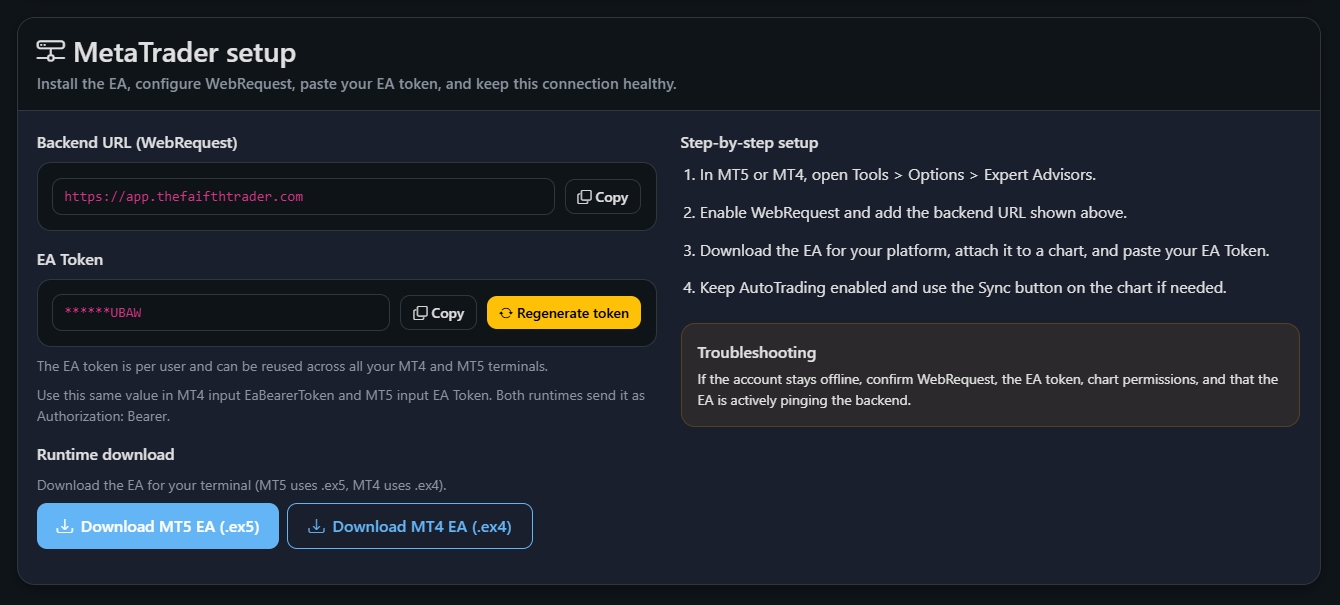Click the note about EA token per user
This screenshot has height=605, width=1340.
coord(292,366)
